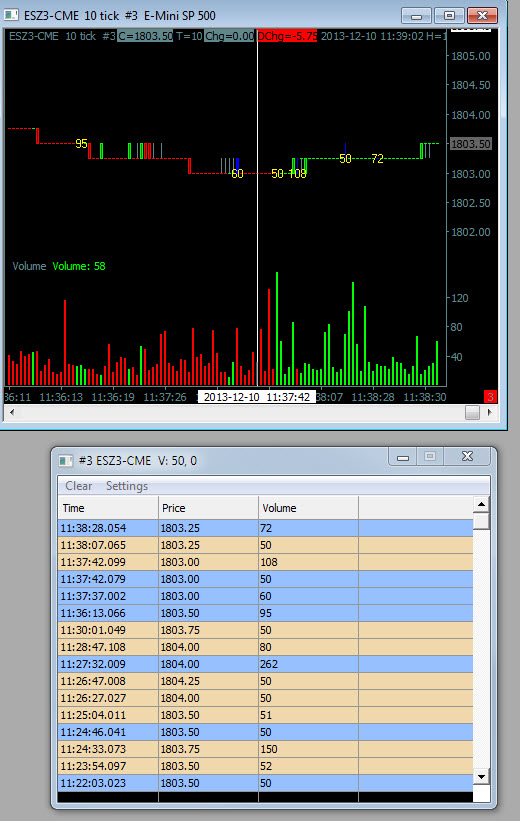Select the 11:24:33.073 time cell
The image size is (520, 821).
(108, 749)
